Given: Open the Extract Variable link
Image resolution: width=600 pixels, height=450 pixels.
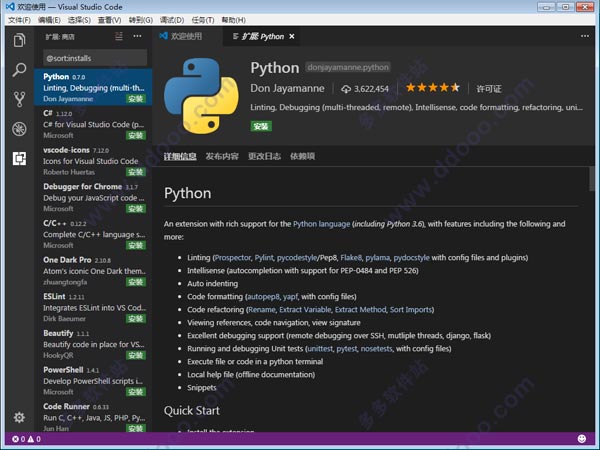Looking at the screenshot, I should coord(305,310).
